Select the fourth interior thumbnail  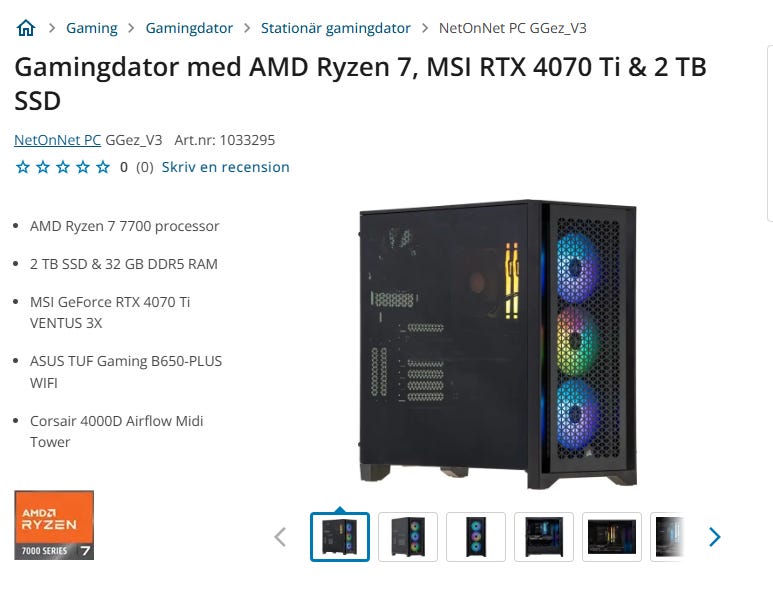point(544,537)
